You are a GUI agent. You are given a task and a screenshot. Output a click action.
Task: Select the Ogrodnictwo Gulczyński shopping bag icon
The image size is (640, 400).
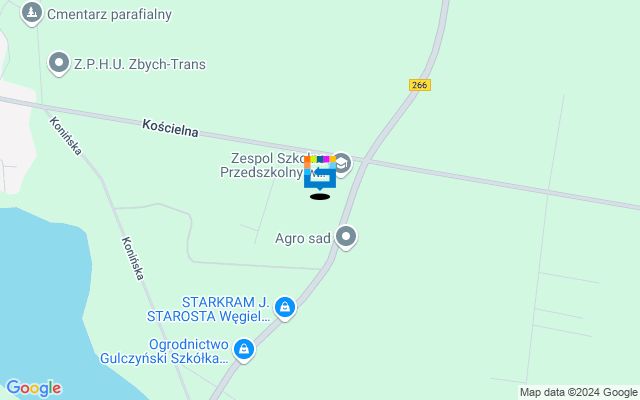click(x=244, y=350)
